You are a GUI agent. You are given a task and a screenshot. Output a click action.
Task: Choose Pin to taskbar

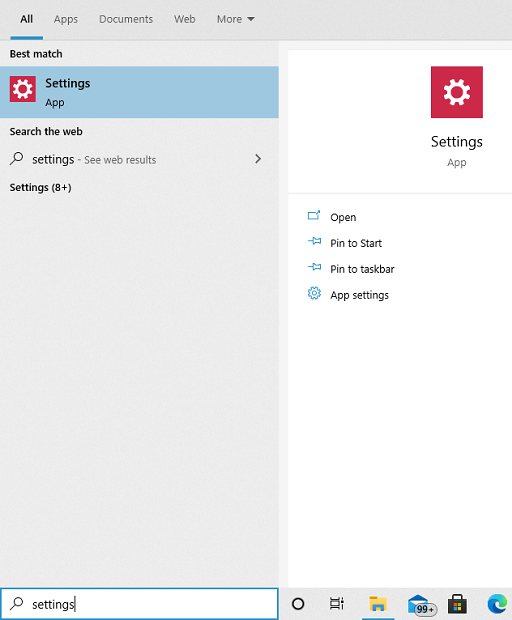pyautogui.click(x=362, y=269)
